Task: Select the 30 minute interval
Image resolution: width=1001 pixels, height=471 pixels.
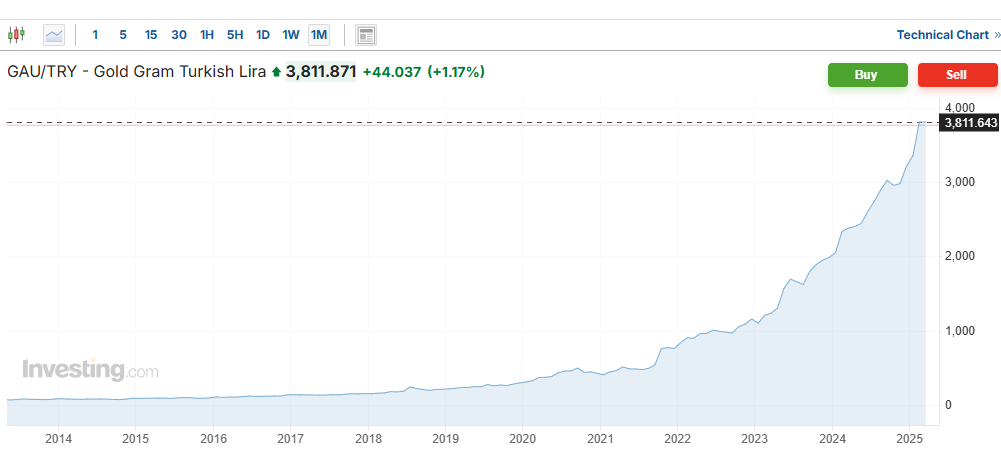Action: [x=179, y=35]
